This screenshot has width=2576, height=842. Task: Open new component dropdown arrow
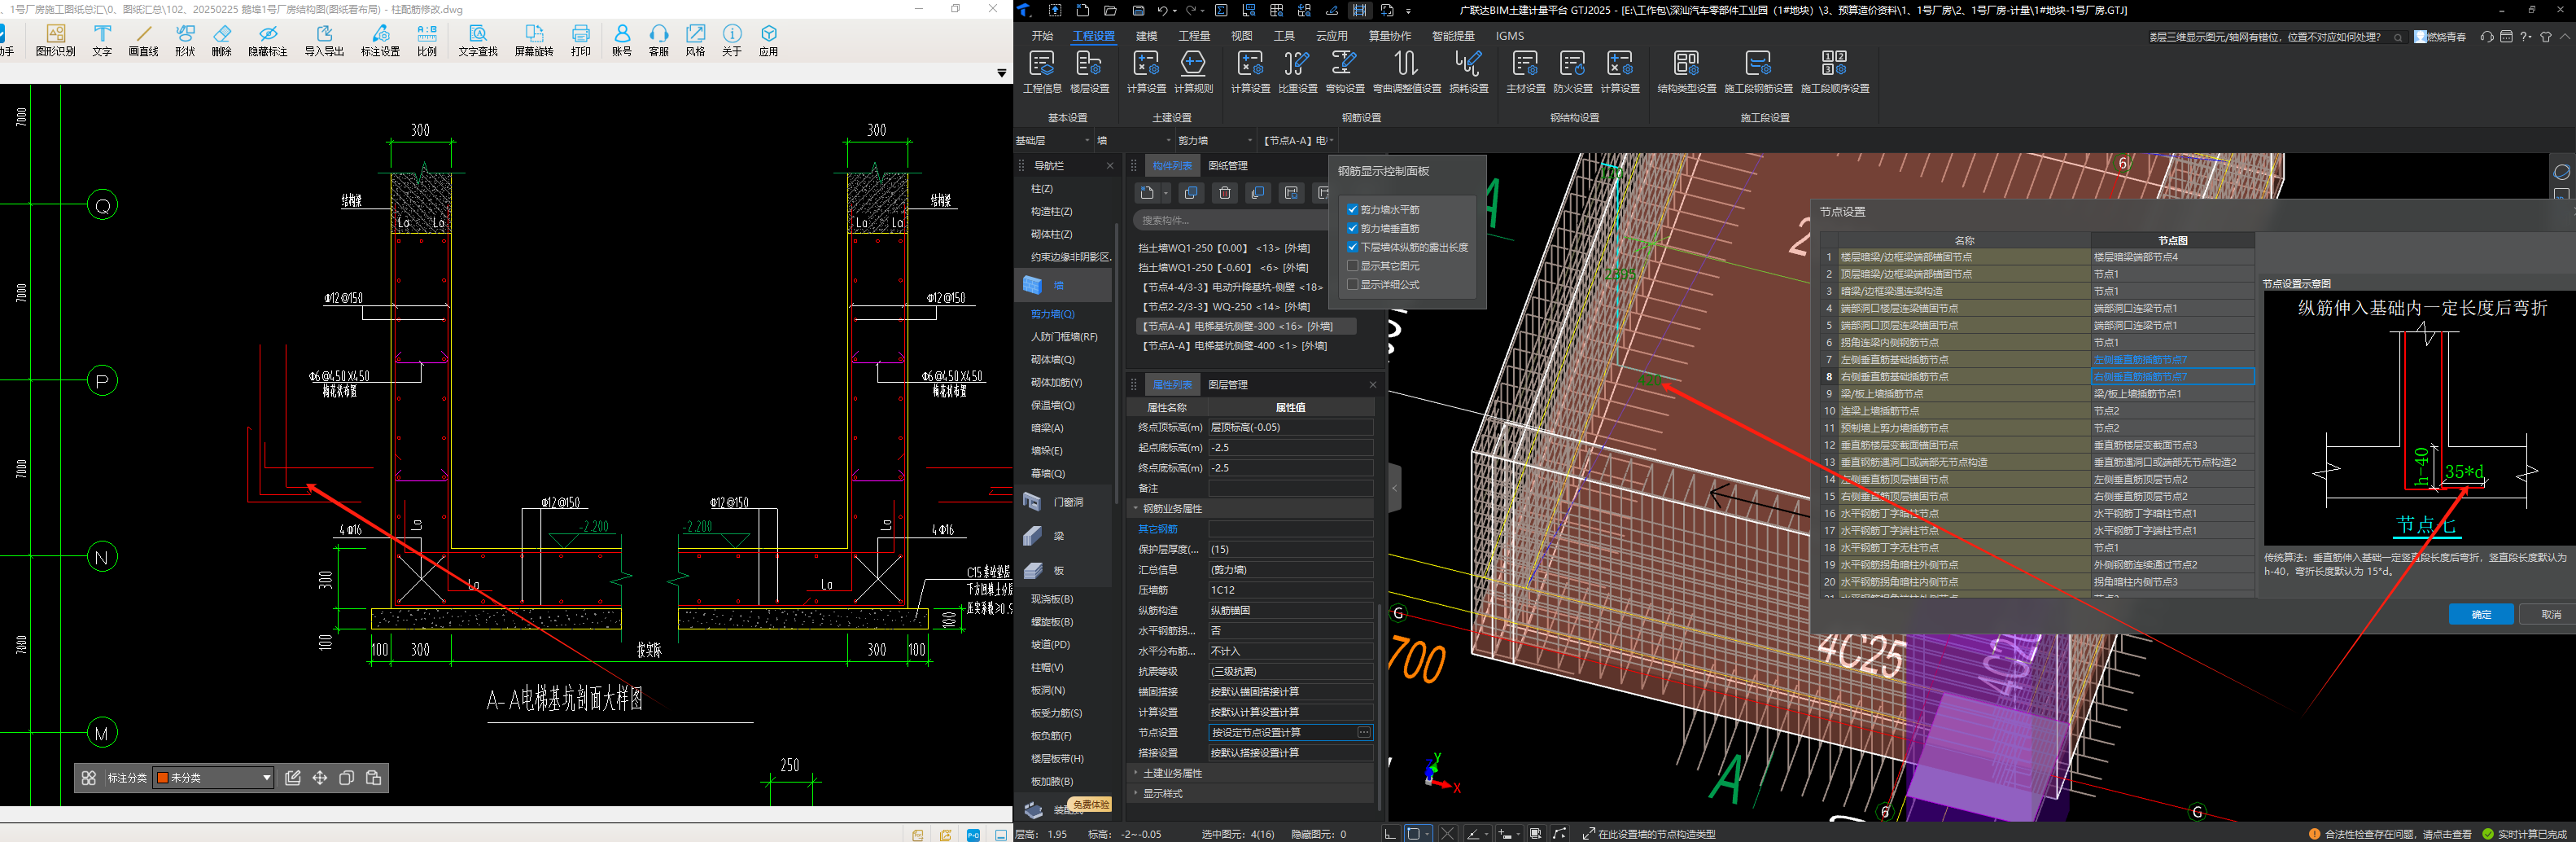click(x=1166, y=193)
